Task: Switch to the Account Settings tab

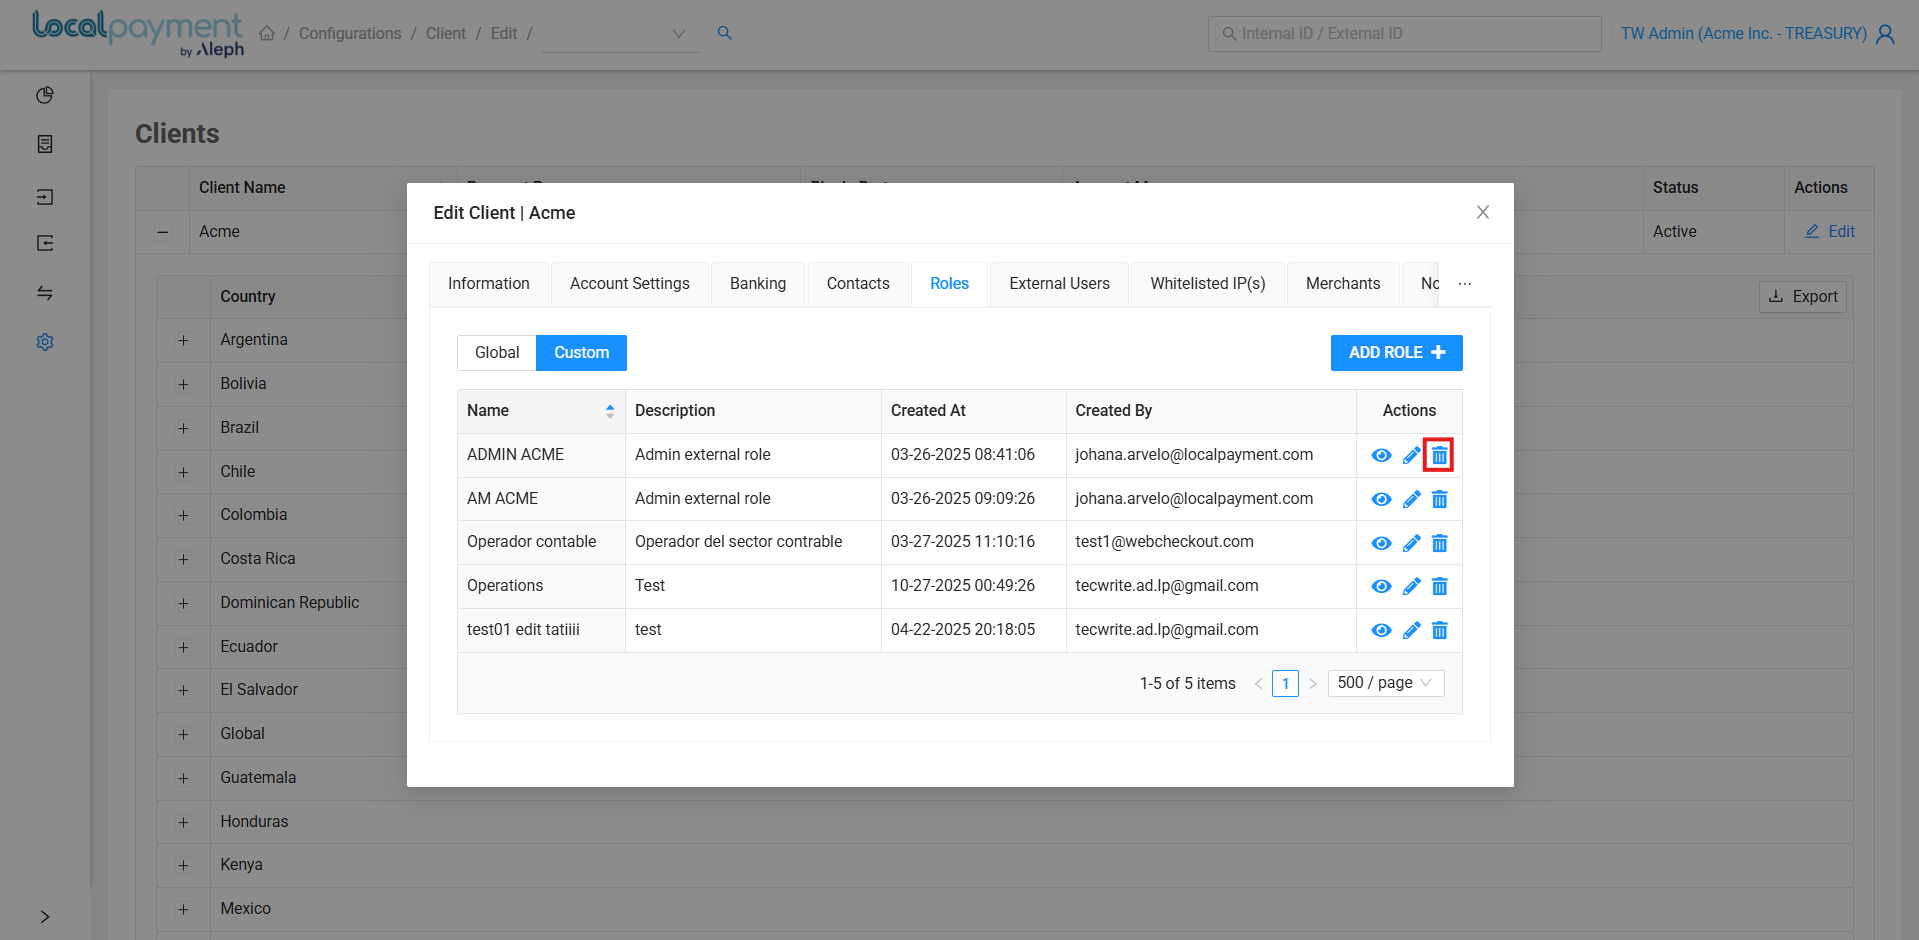Action: click(630, 284)
